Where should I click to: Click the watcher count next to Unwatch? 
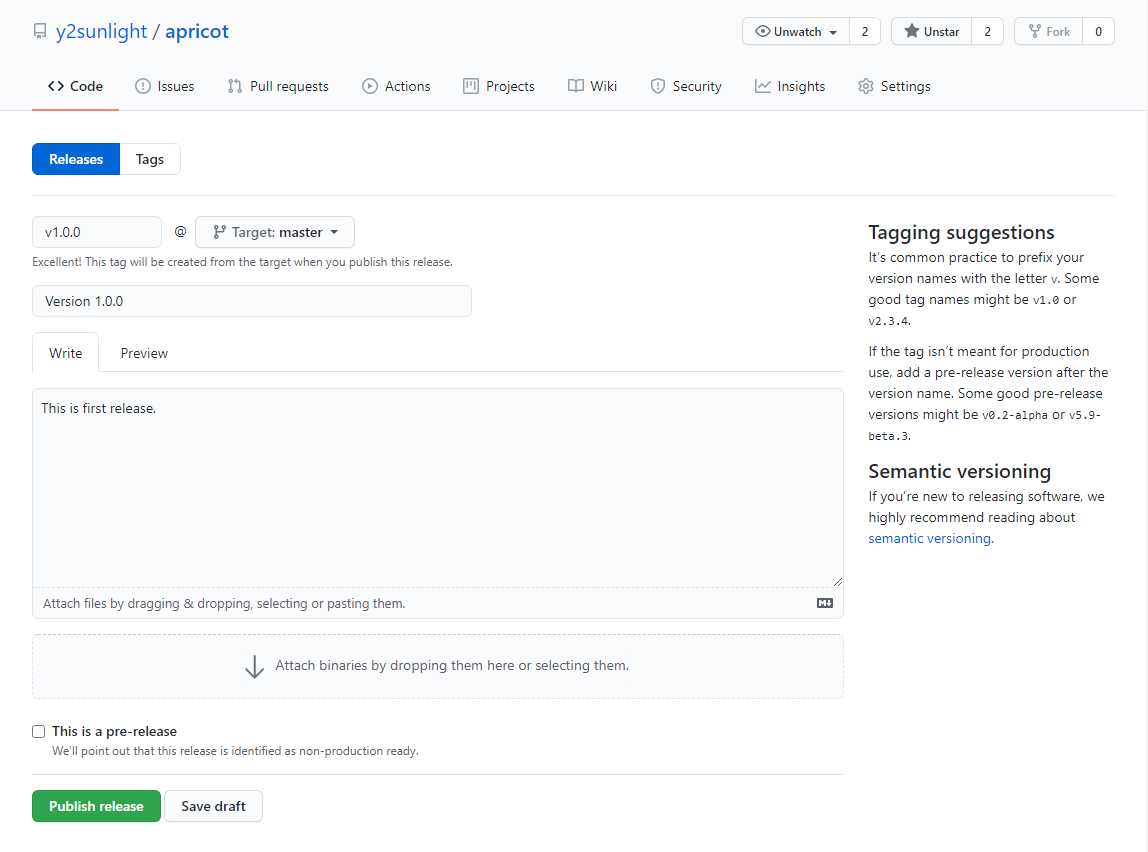[865, 32]
